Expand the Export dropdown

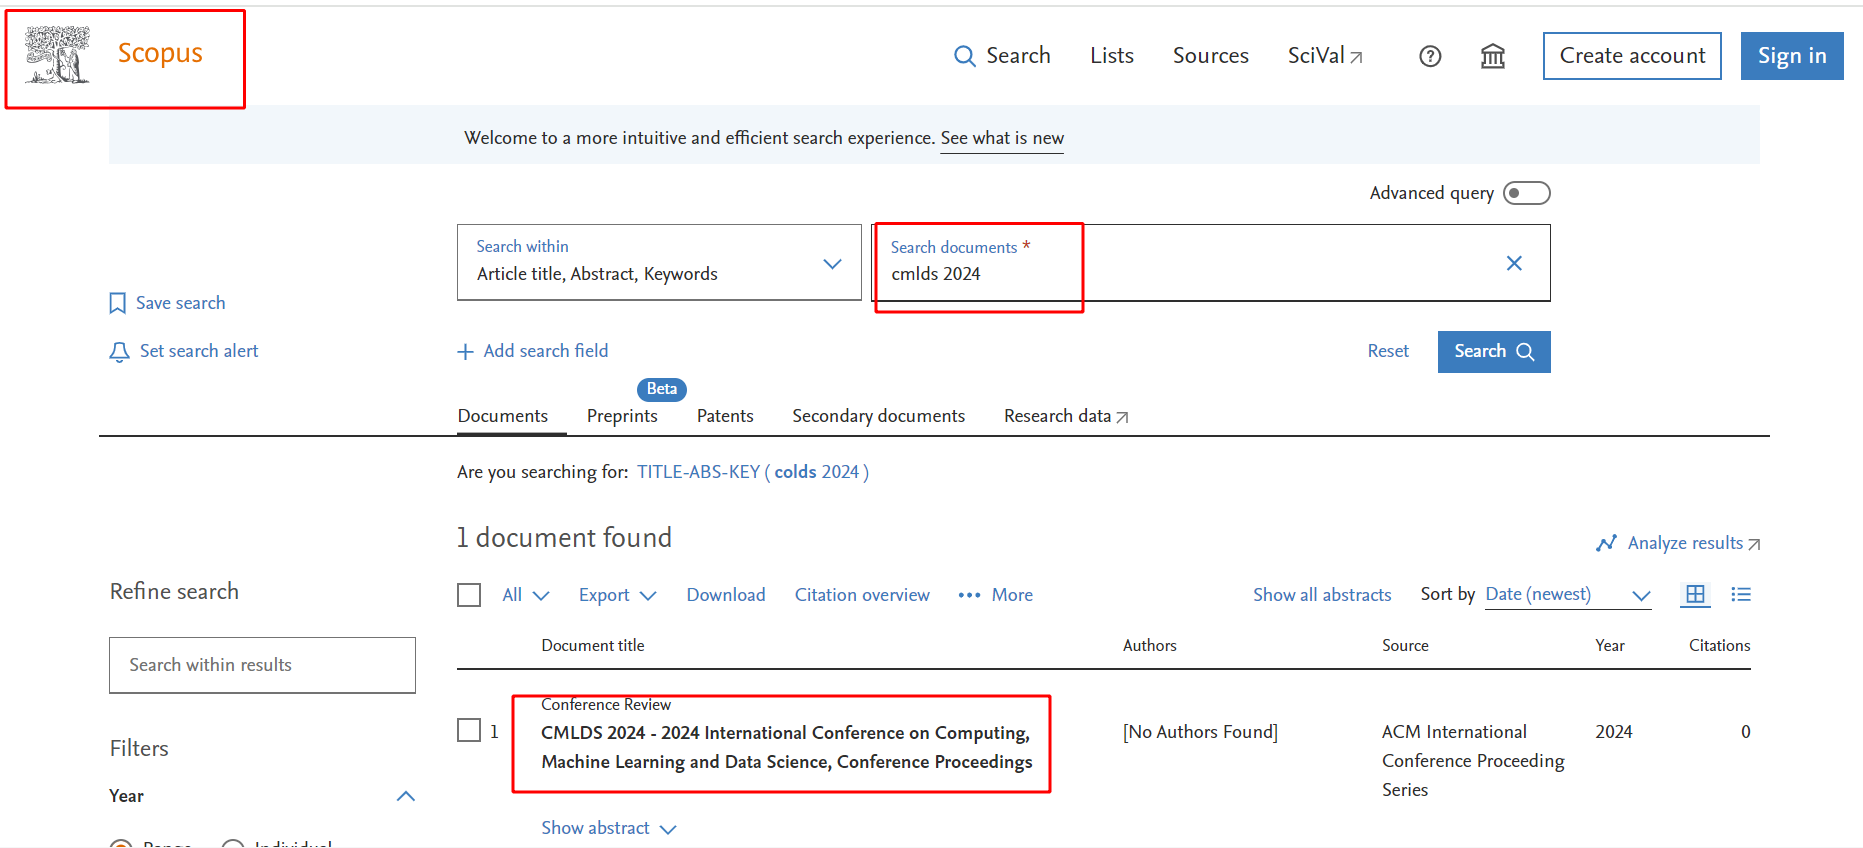(x=617, y=595)
